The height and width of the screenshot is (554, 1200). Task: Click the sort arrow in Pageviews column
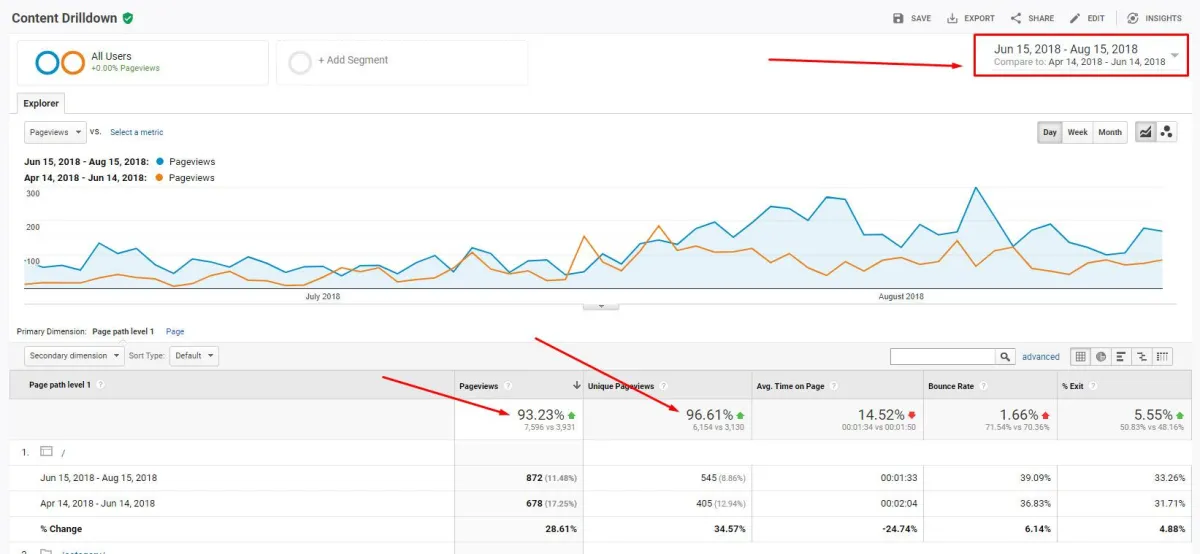(x=577, y=386)
